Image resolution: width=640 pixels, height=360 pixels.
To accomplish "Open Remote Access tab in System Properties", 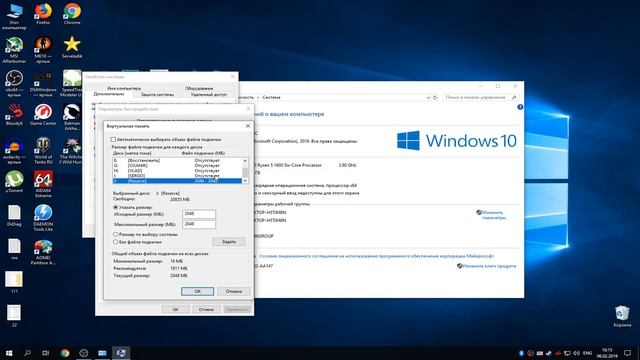I will tap(209, 94).
